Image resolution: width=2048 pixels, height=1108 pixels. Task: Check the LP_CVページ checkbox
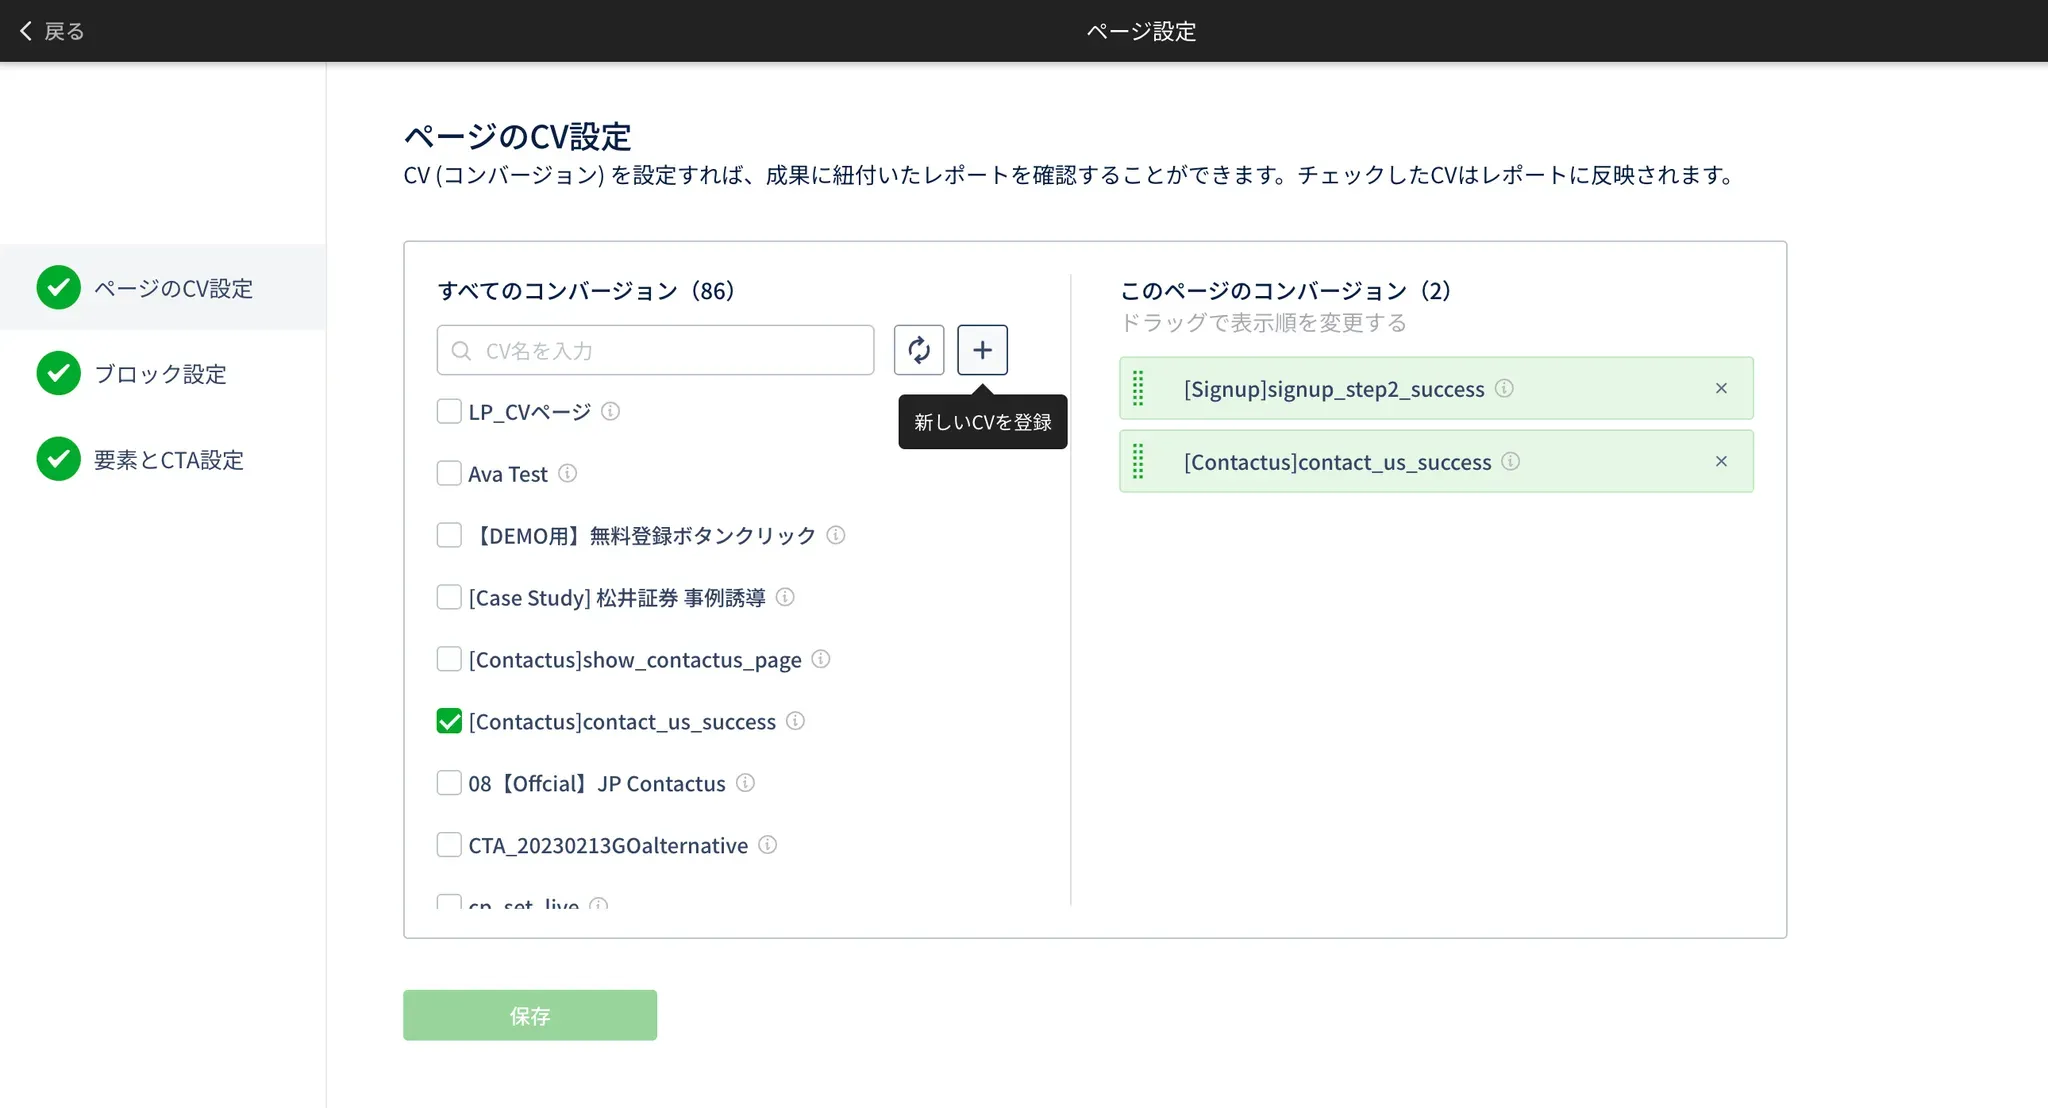pyautogui.click(x=449, y=411)
